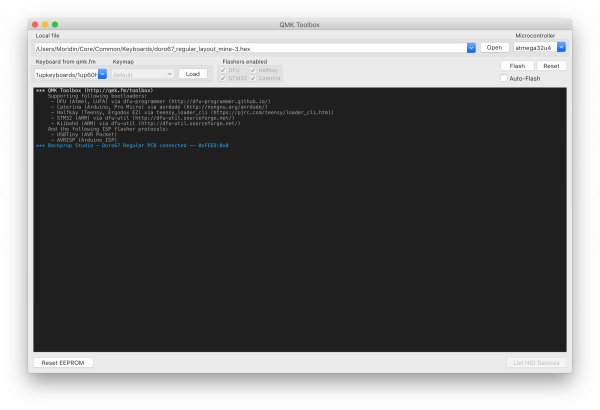
Task: Toggle the STM32 flasher checkbox
Action: click(x=223, y=78)
